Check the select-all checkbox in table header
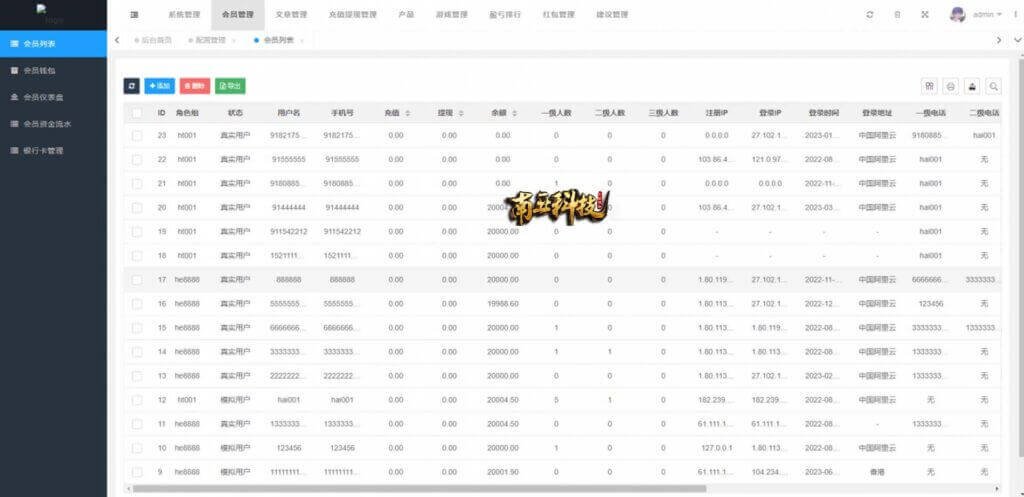 click(x=137, y=113)
